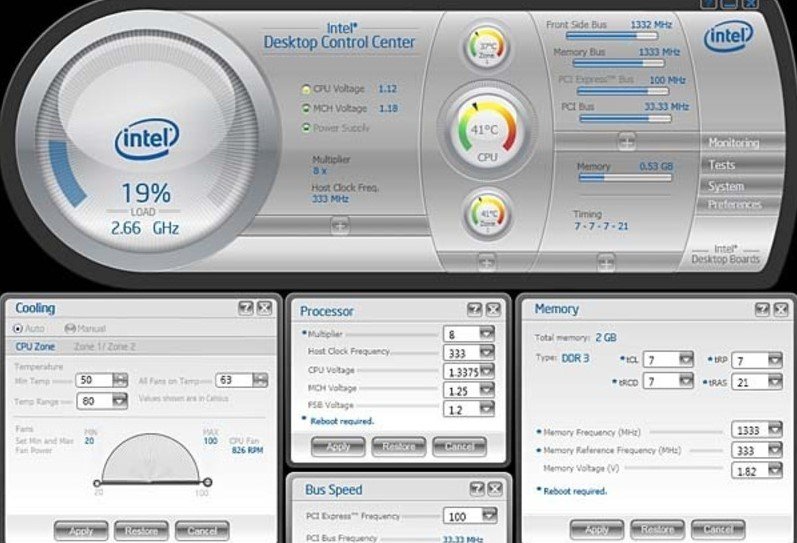The image size is (797, 543).
Task: Click the 826 RPM CPU fan value
Action: [x=247, y=450]
